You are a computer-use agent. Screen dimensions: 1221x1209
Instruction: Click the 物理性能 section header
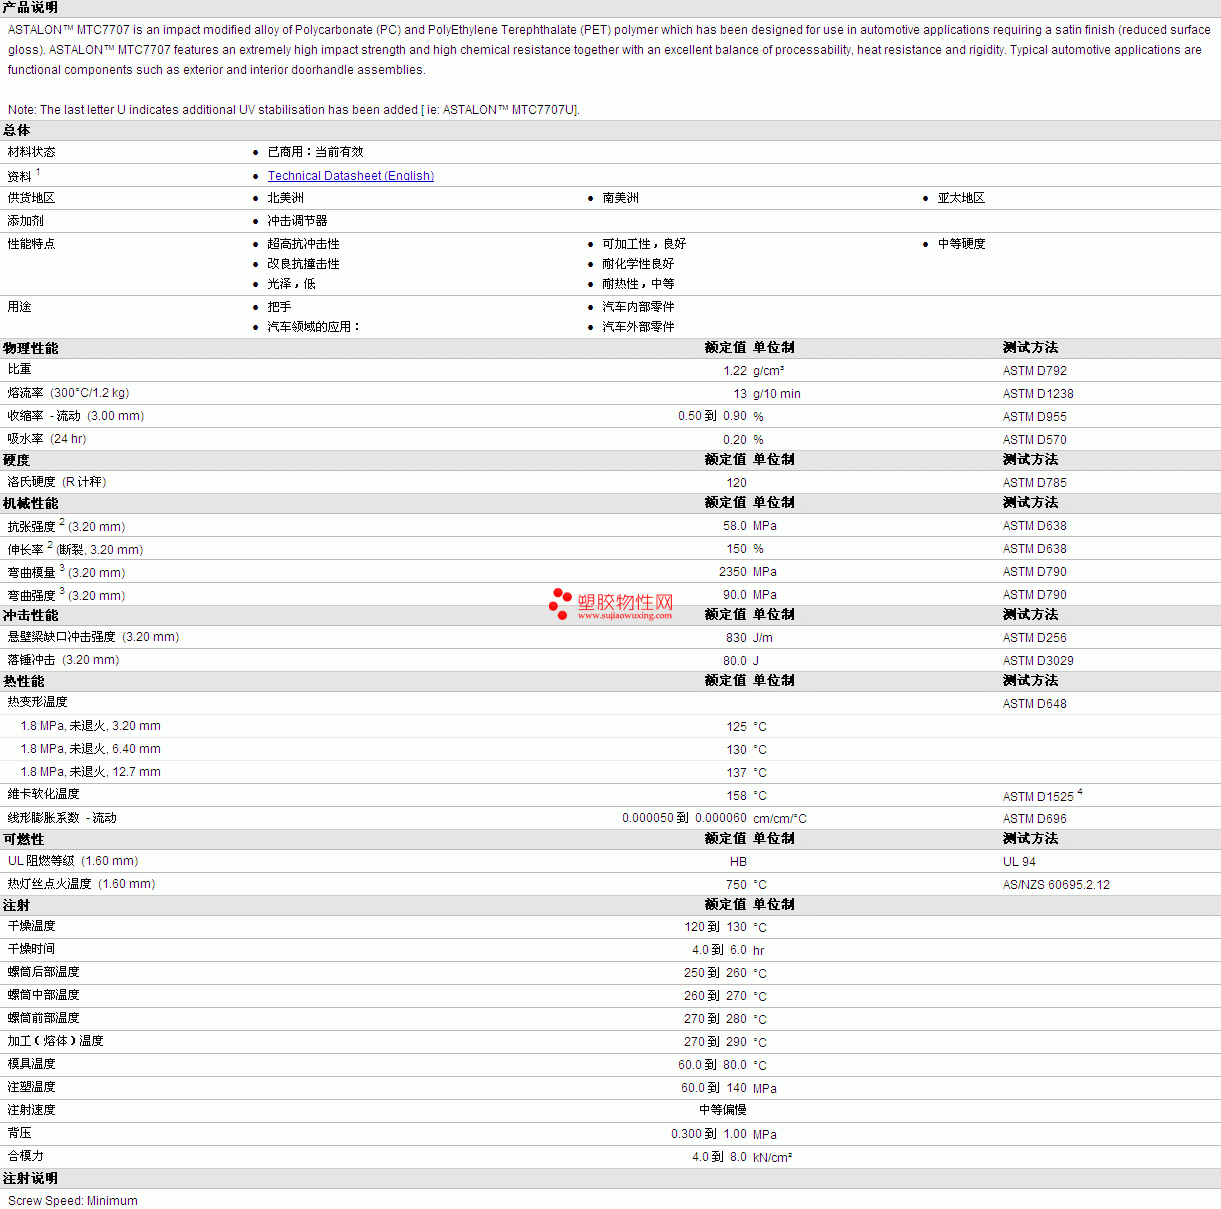coord(31,348)
